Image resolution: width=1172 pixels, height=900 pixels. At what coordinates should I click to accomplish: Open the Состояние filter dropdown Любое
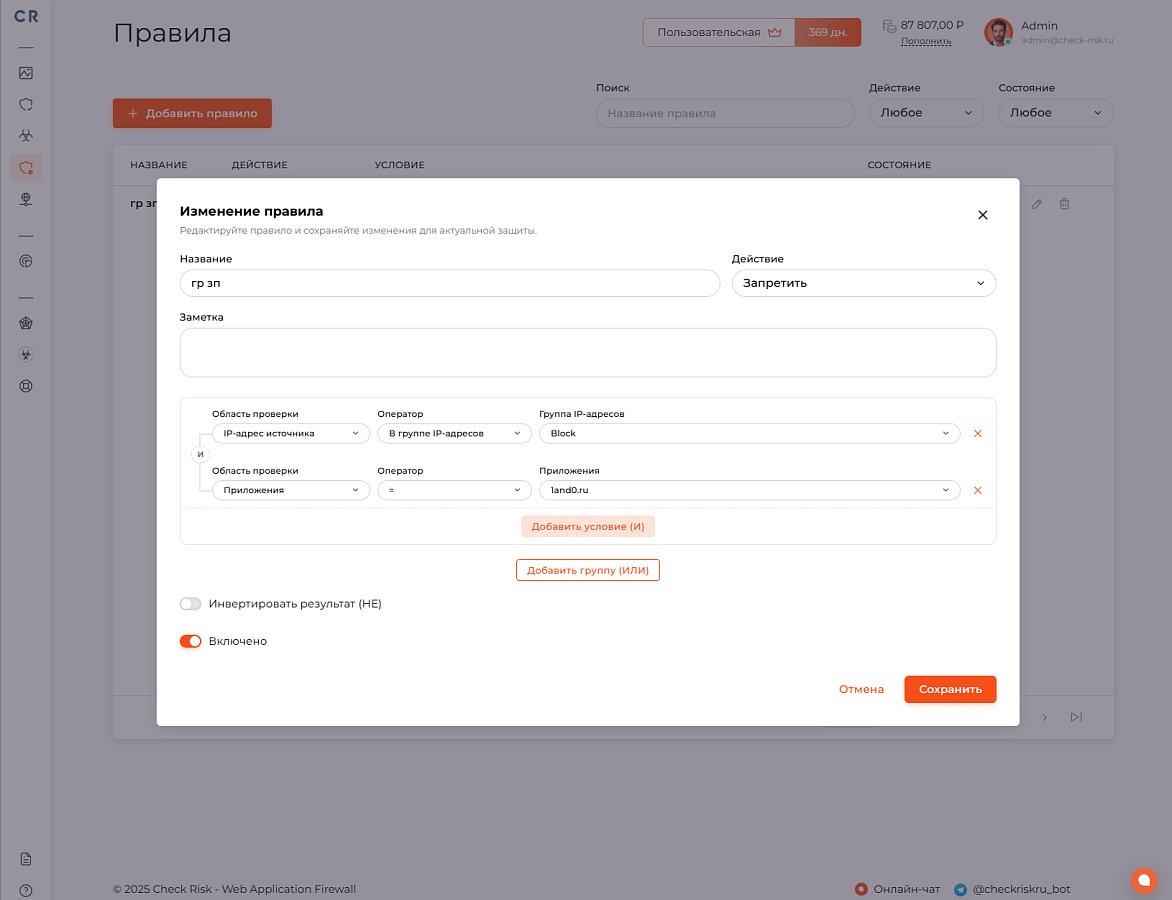pyautogui.click(x=1055, y=113)
